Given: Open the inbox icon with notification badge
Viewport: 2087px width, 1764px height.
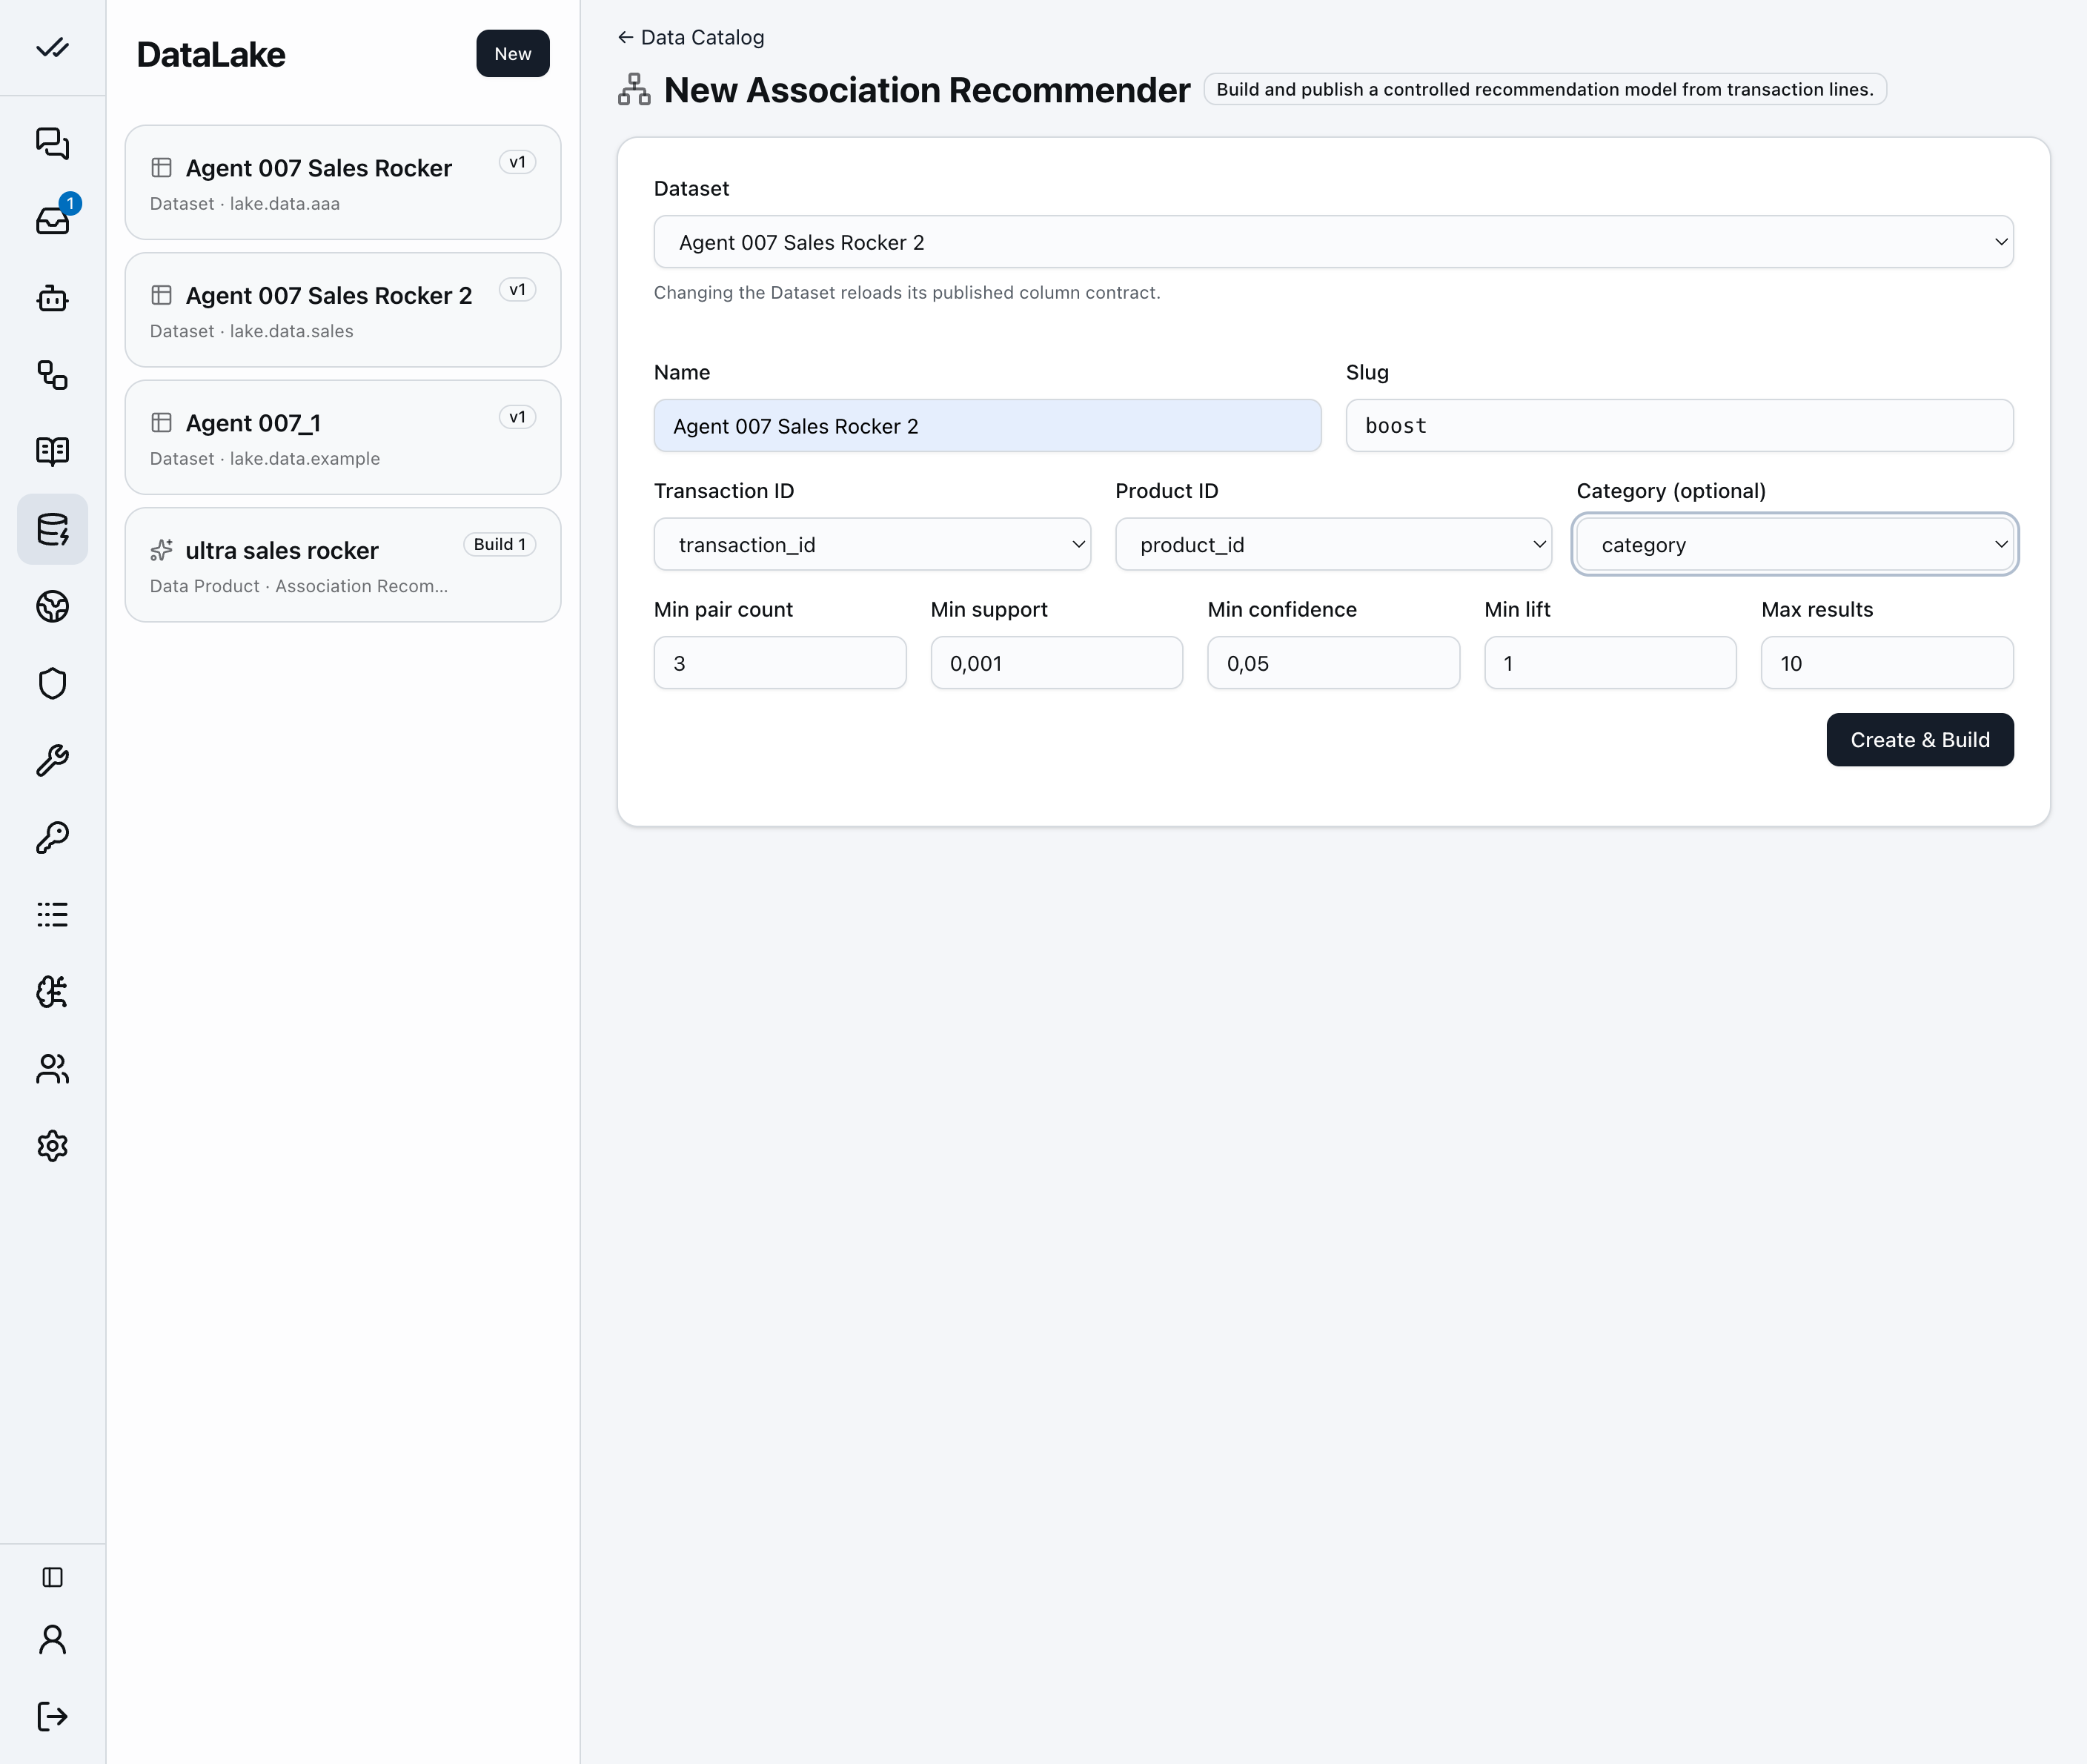Looking at the screenshot, I should pos(52,219).
